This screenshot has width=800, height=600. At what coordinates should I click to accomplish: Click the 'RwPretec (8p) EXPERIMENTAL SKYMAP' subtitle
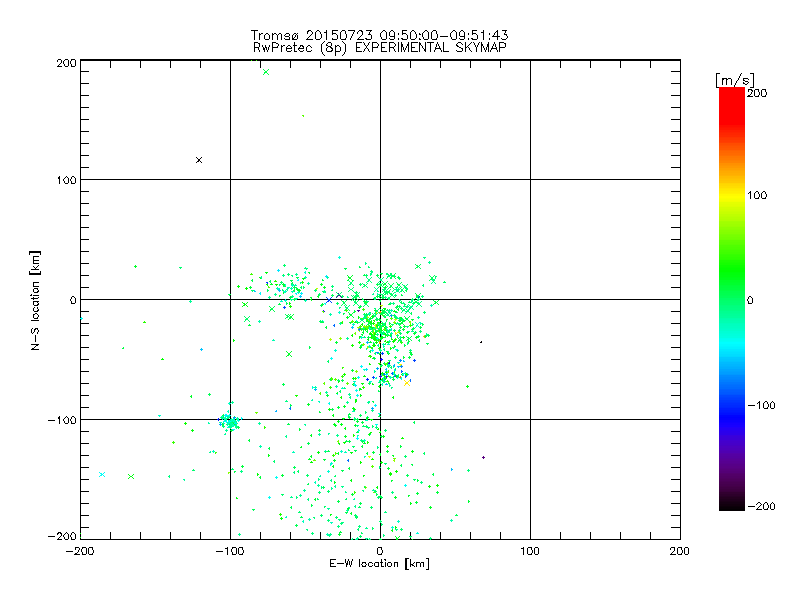(380, 48)
